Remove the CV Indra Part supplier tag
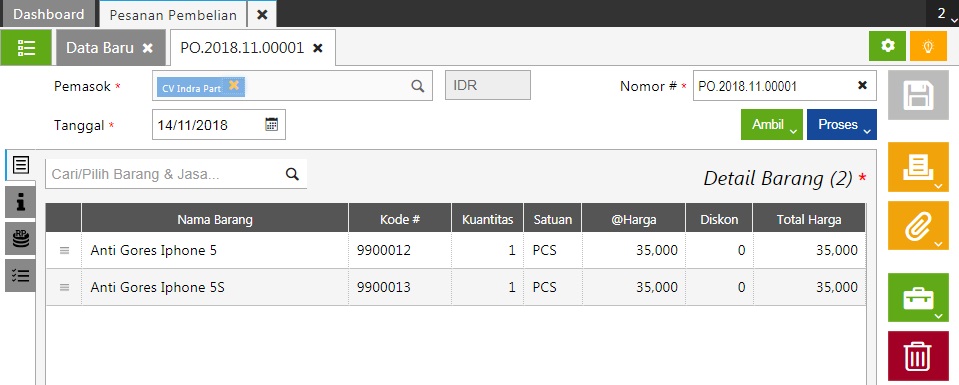Image resolution: width=959 pixels, height=385 pixels. (234, 86)
